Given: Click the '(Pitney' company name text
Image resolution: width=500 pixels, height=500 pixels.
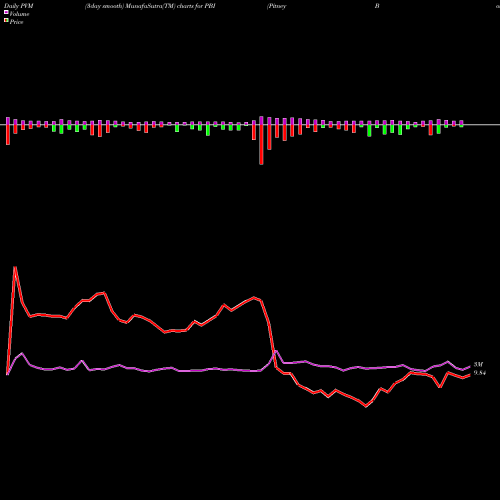Looking at the screenshot, I should pos(276,6).
